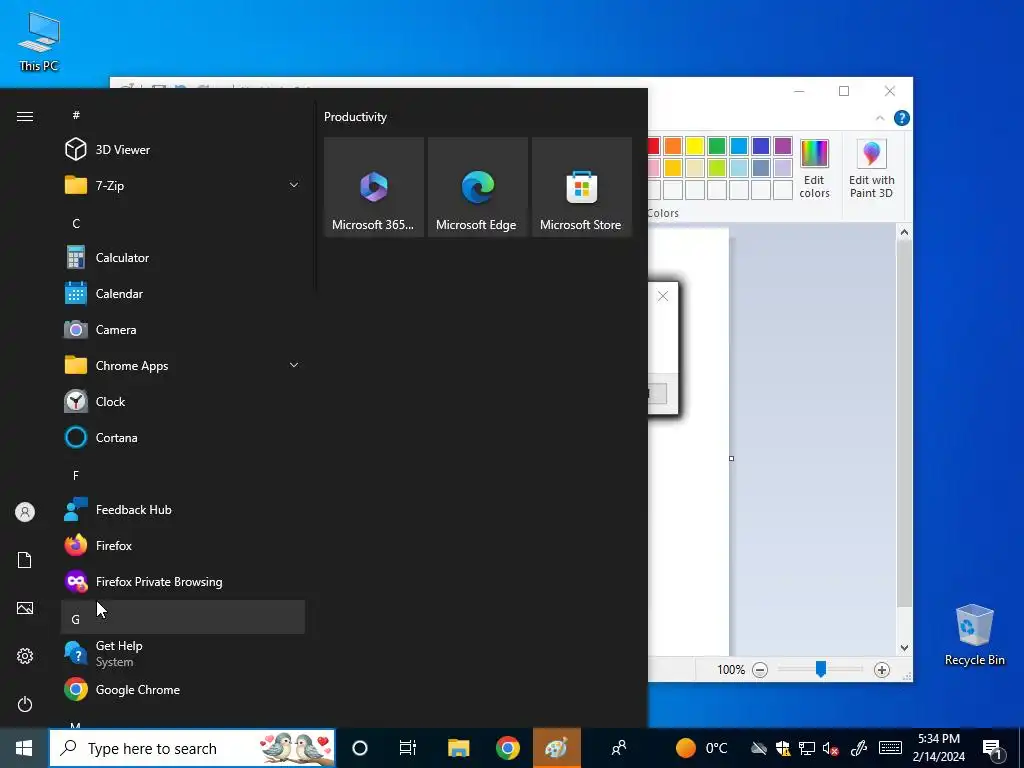Expand the Start menu hamburger button
The width and height of the screenshot is (1024, 768).
pos(25,116)
